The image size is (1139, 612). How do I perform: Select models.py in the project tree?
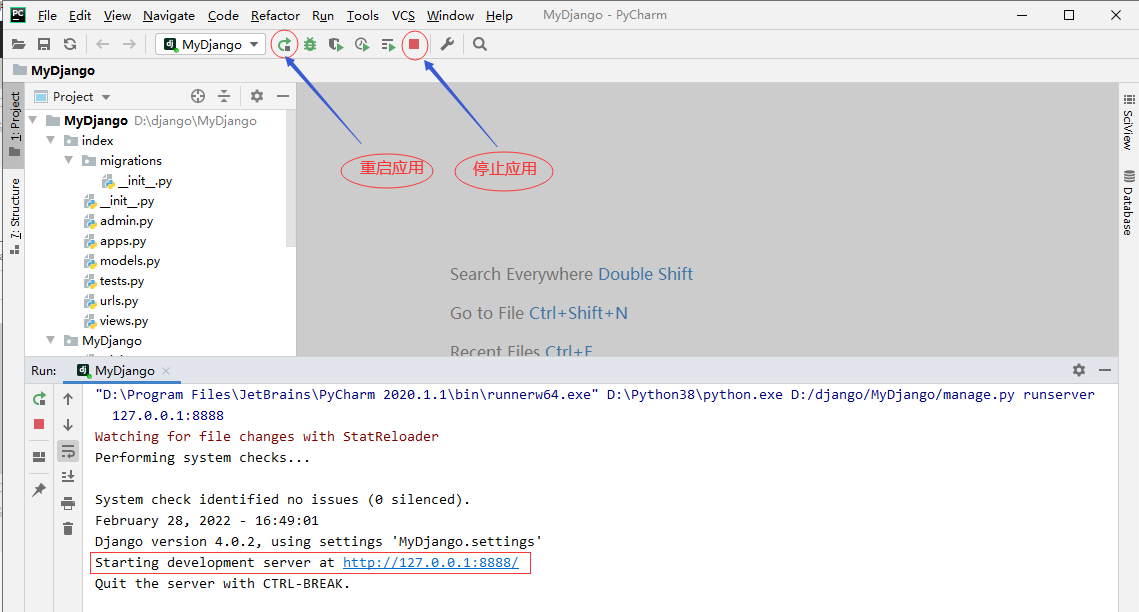coord(122,261)
